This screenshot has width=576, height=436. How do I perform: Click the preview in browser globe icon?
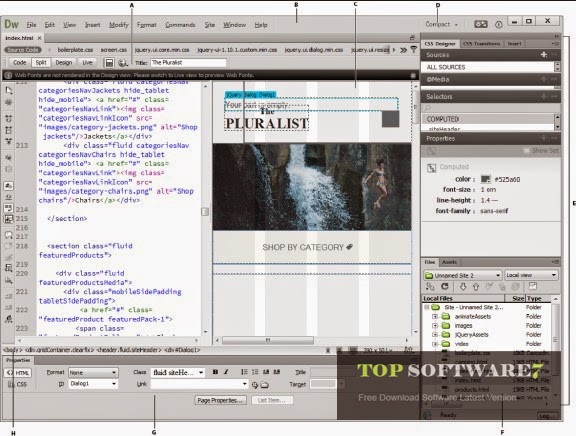click(123, 63)
